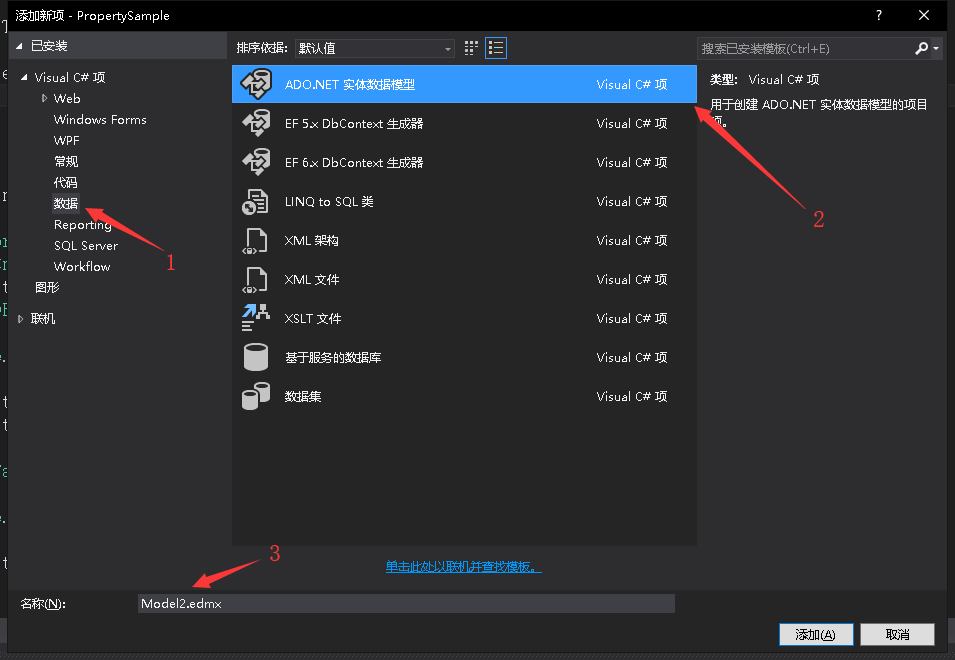Click the 添加(A) button
The width and height of the screenshot is (955, 660).
pyautogui.click(x=816, y=634)
